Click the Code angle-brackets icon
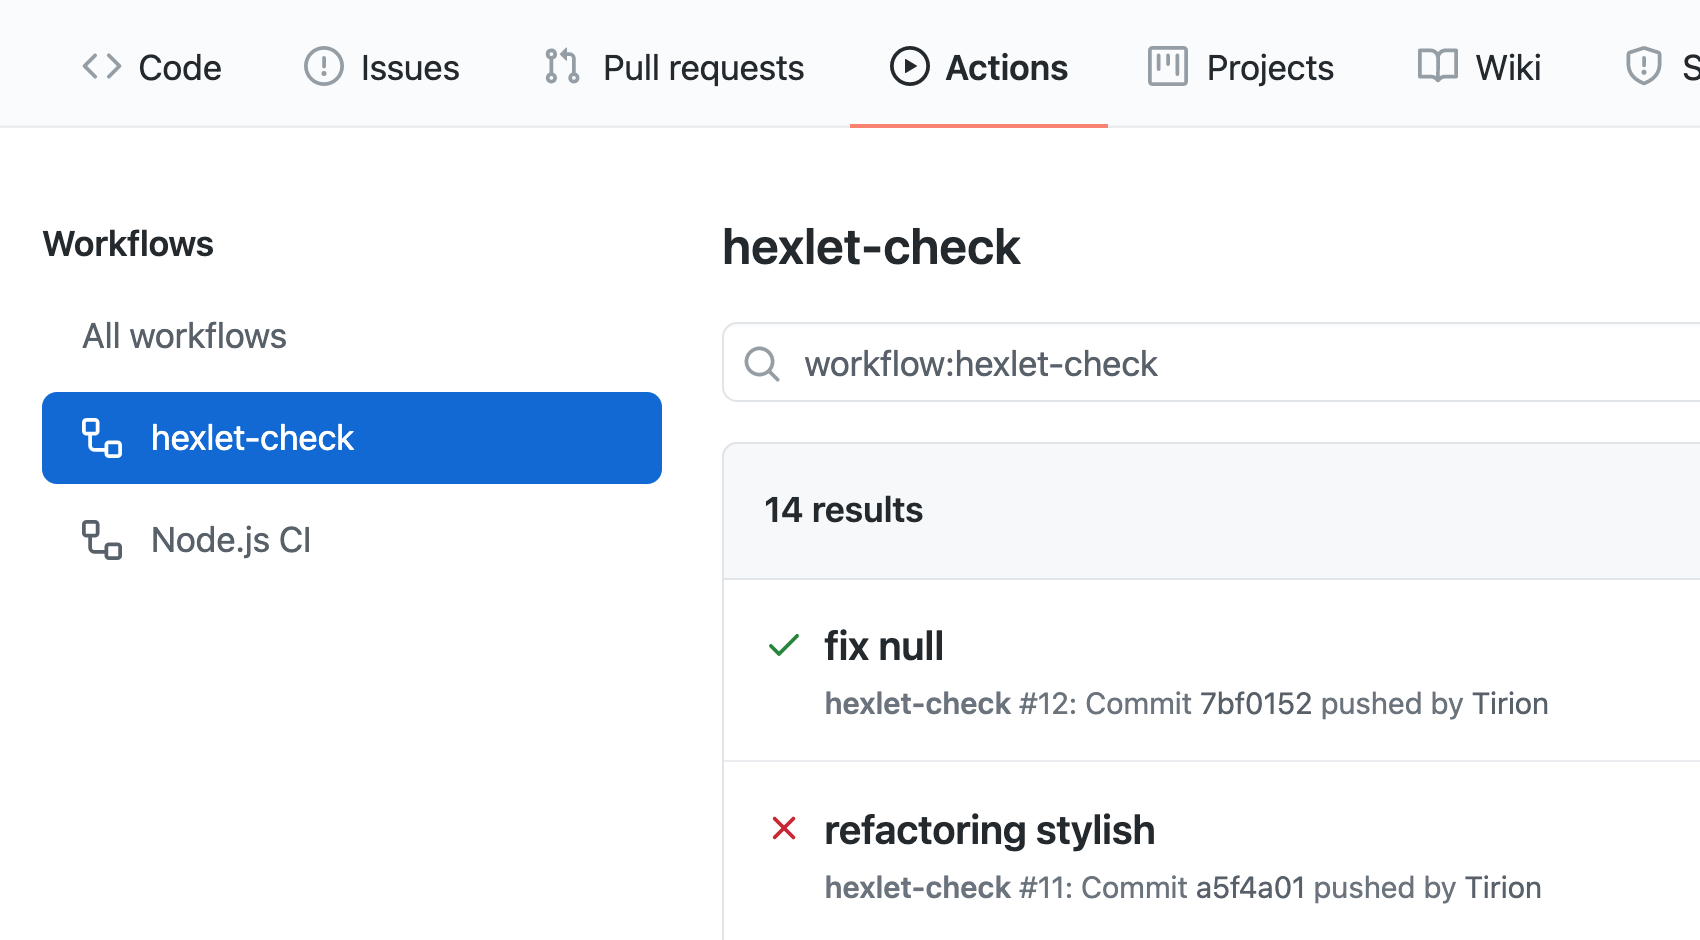Viewport: 1700px width, 940px height. pos(101,67)
